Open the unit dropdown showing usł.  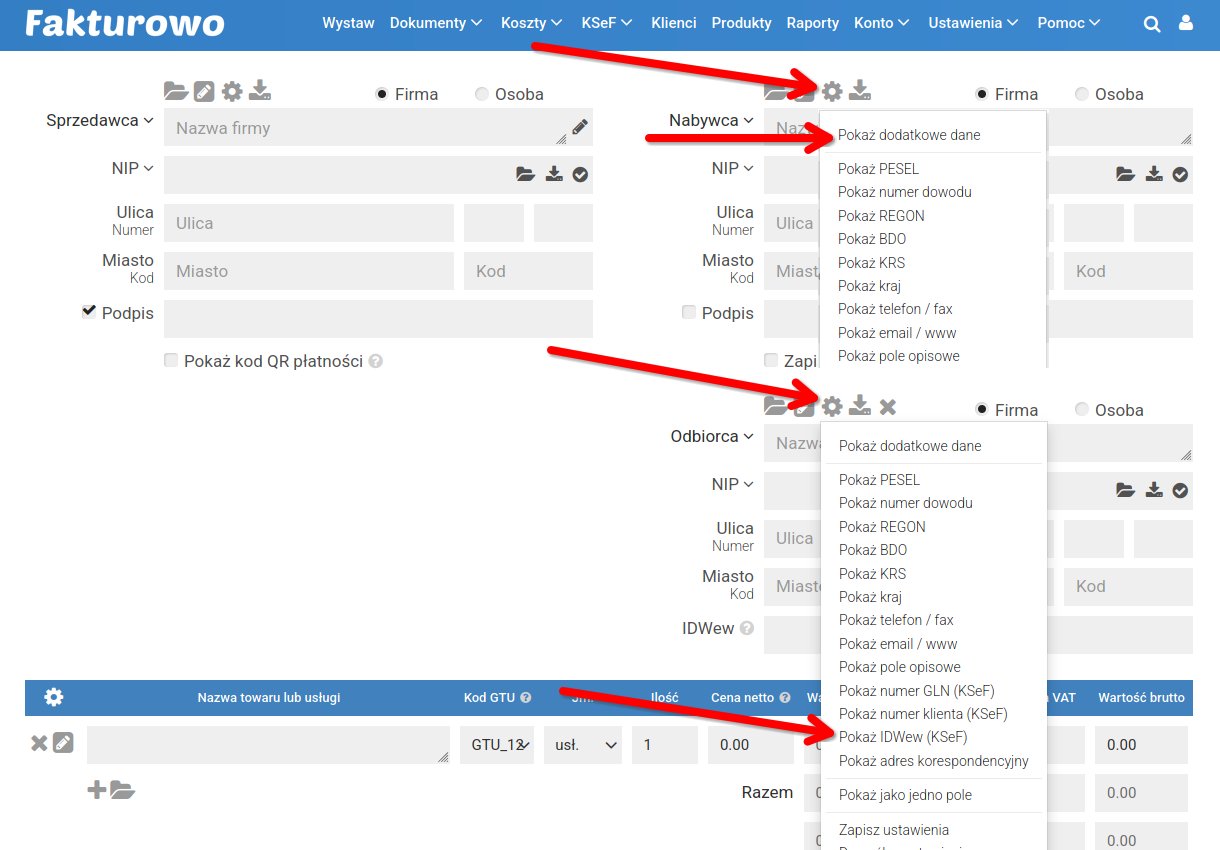coord(583,745)
